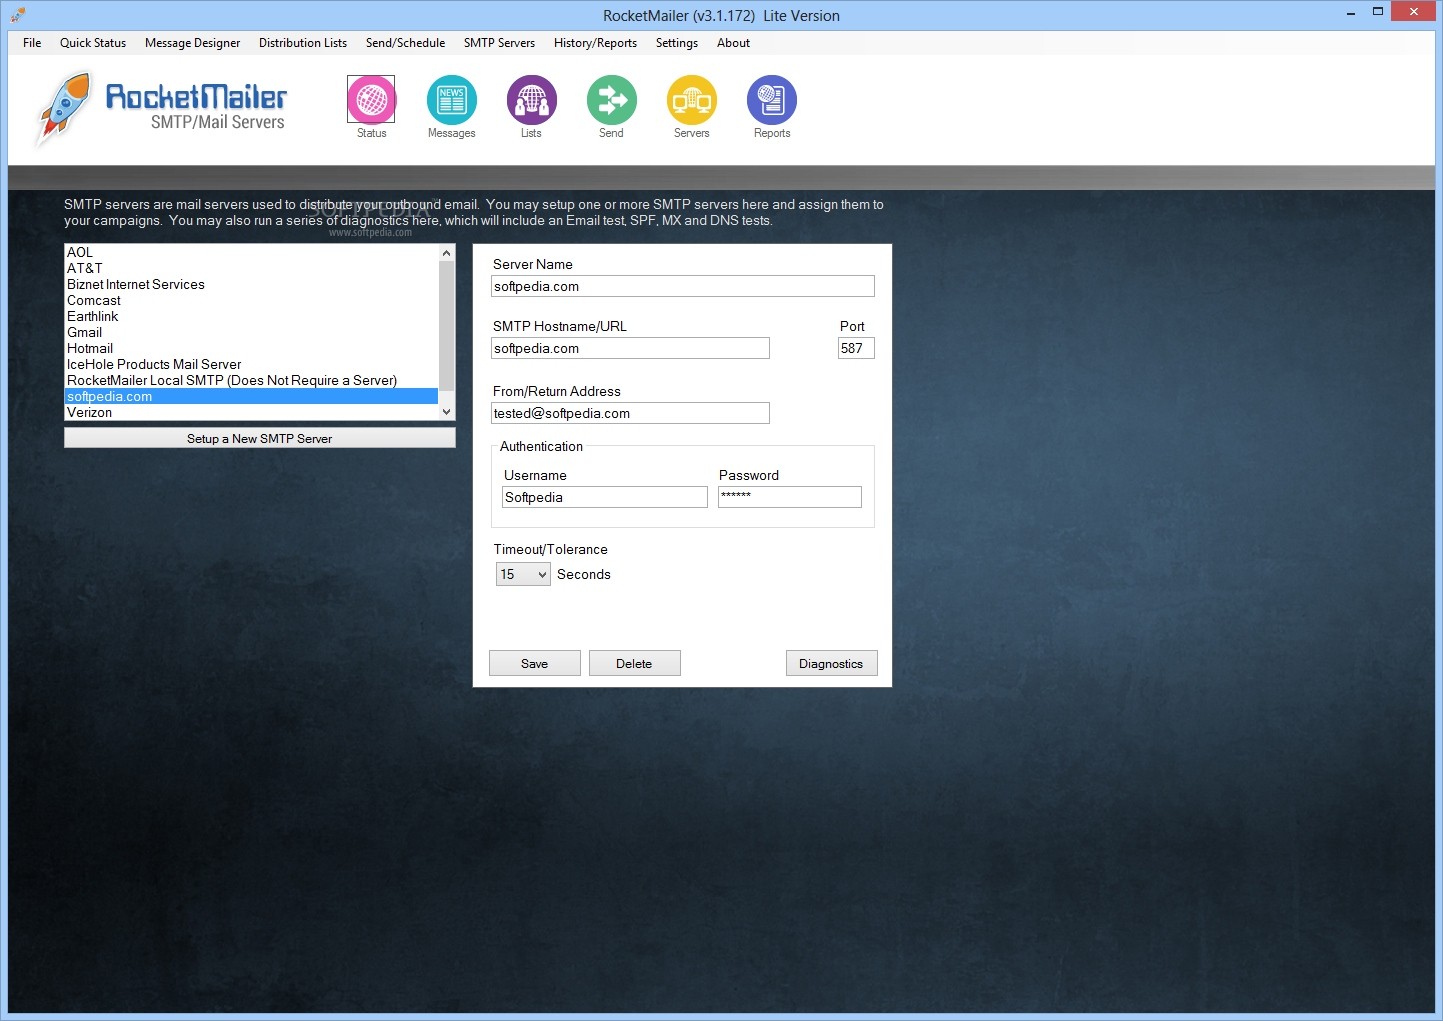
Task: Open the File menu
Action: point(32,43)
